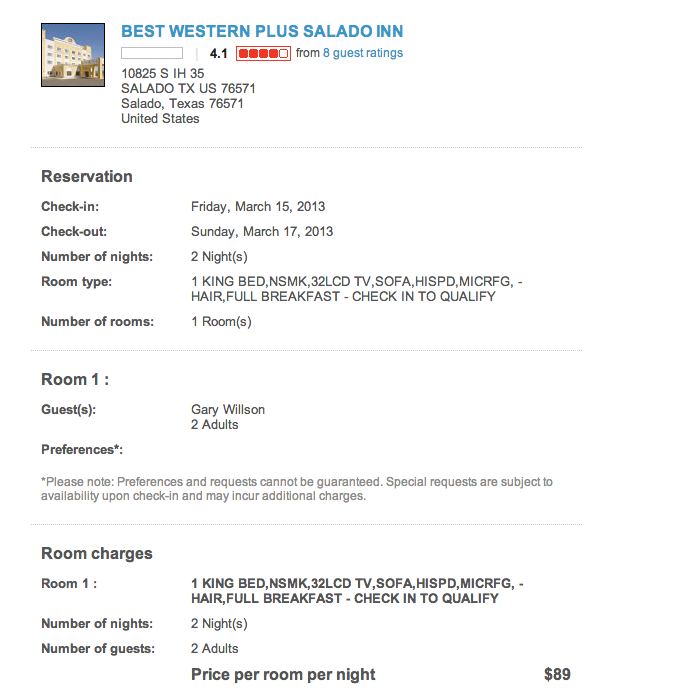Click the Best Western Plus Salado Inn title

[262, 32]
